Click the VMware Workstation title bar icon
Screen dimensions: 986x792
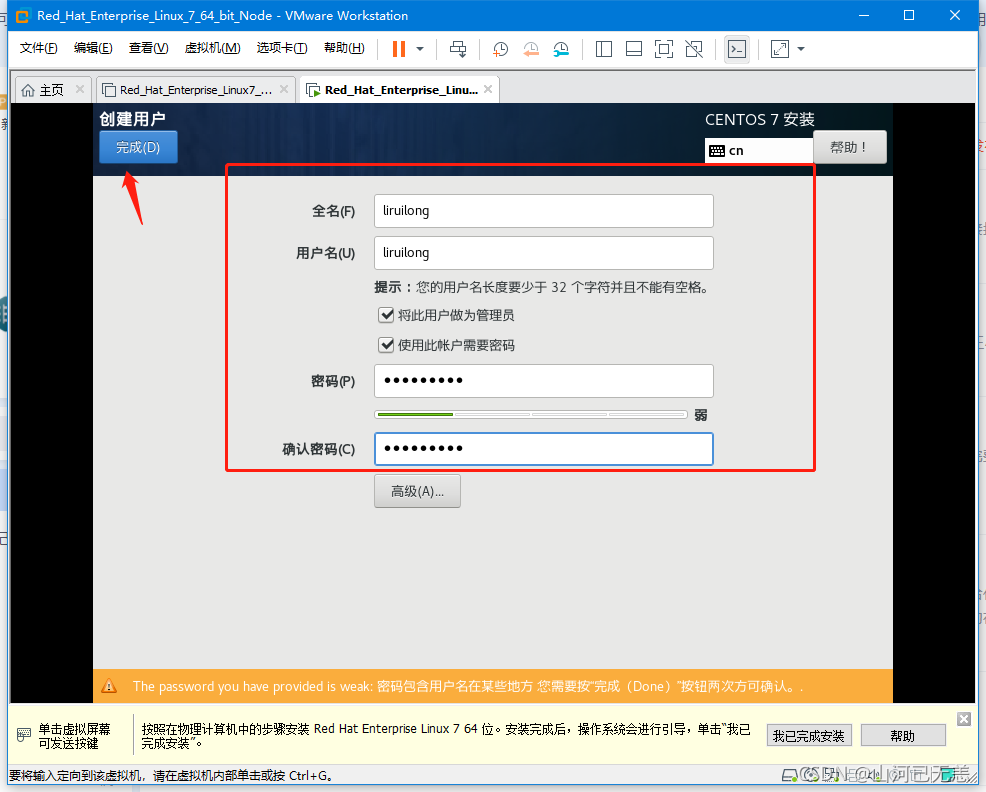tap(23, 16)
